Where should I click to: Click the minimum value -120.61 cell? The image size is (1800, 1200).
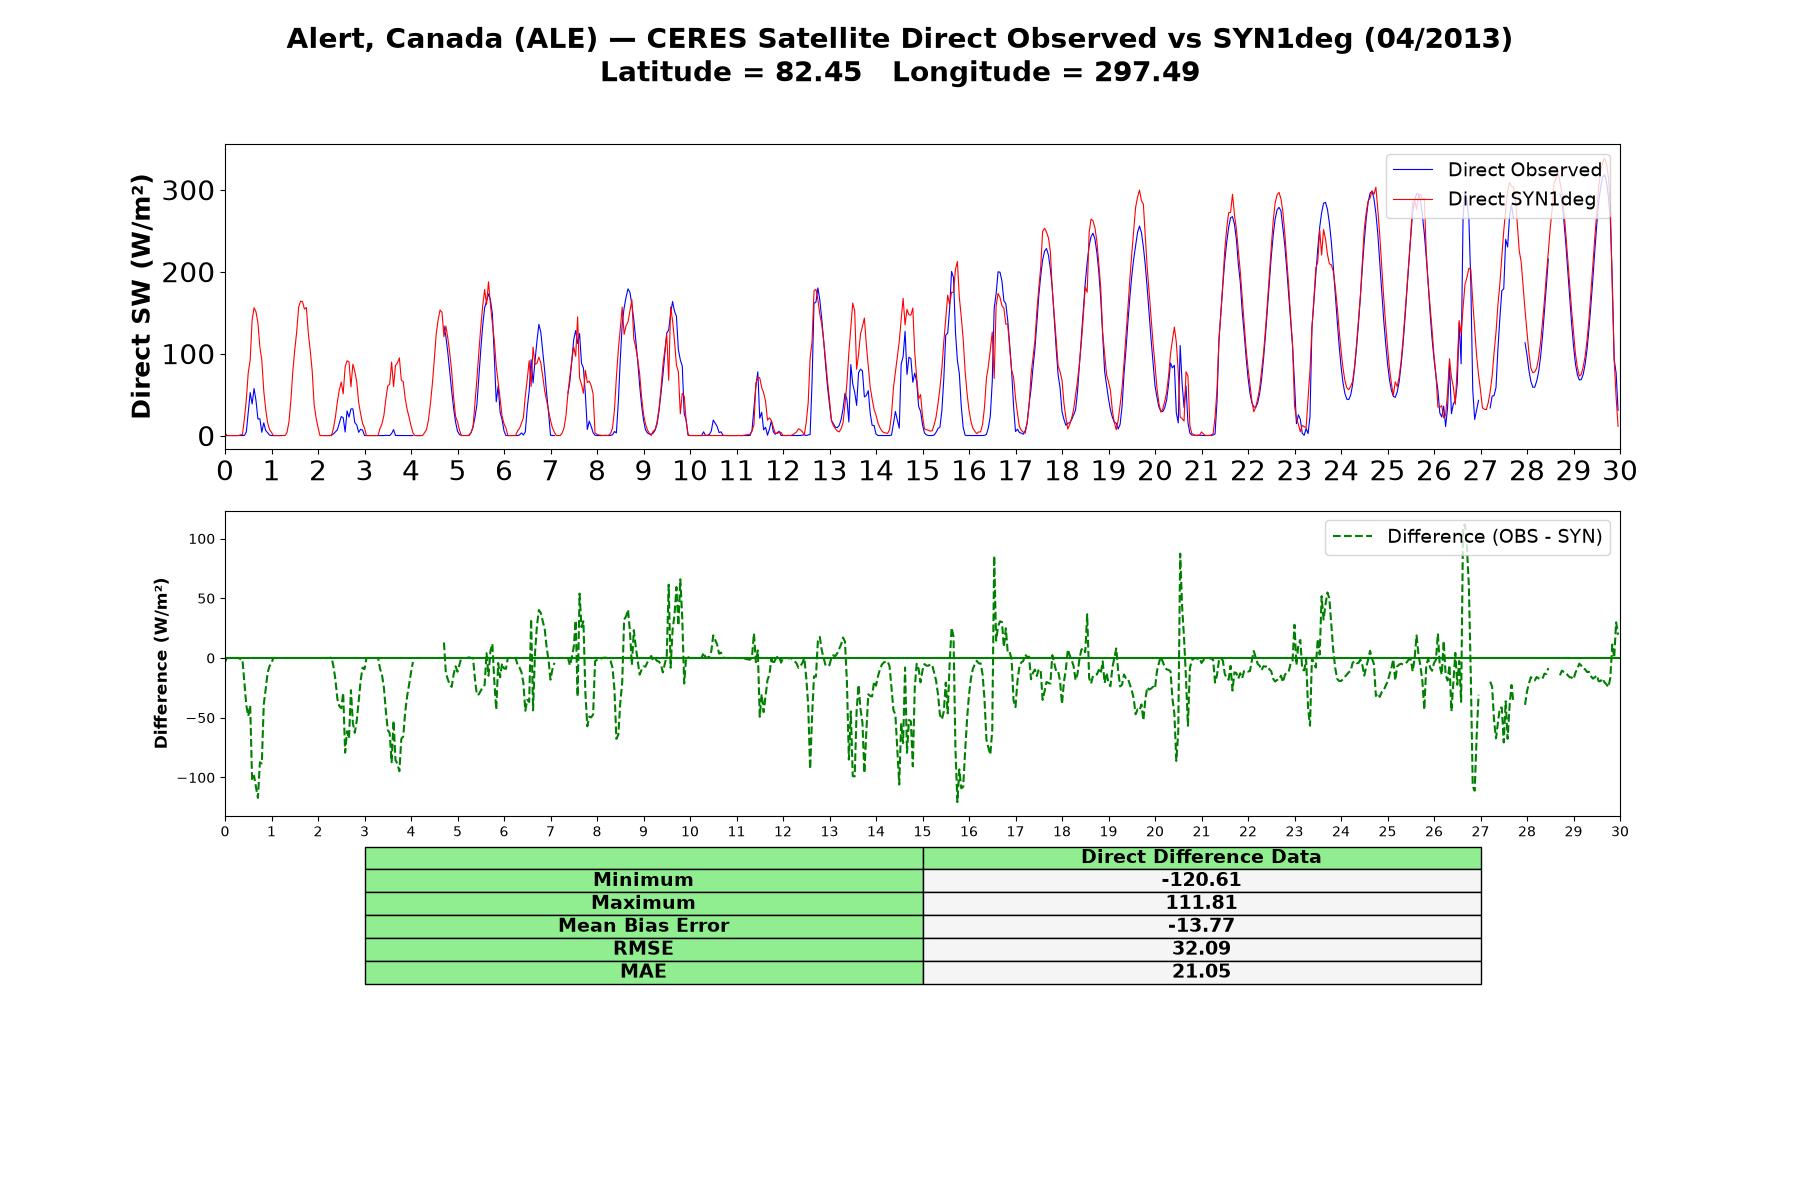click(1201, 880)
